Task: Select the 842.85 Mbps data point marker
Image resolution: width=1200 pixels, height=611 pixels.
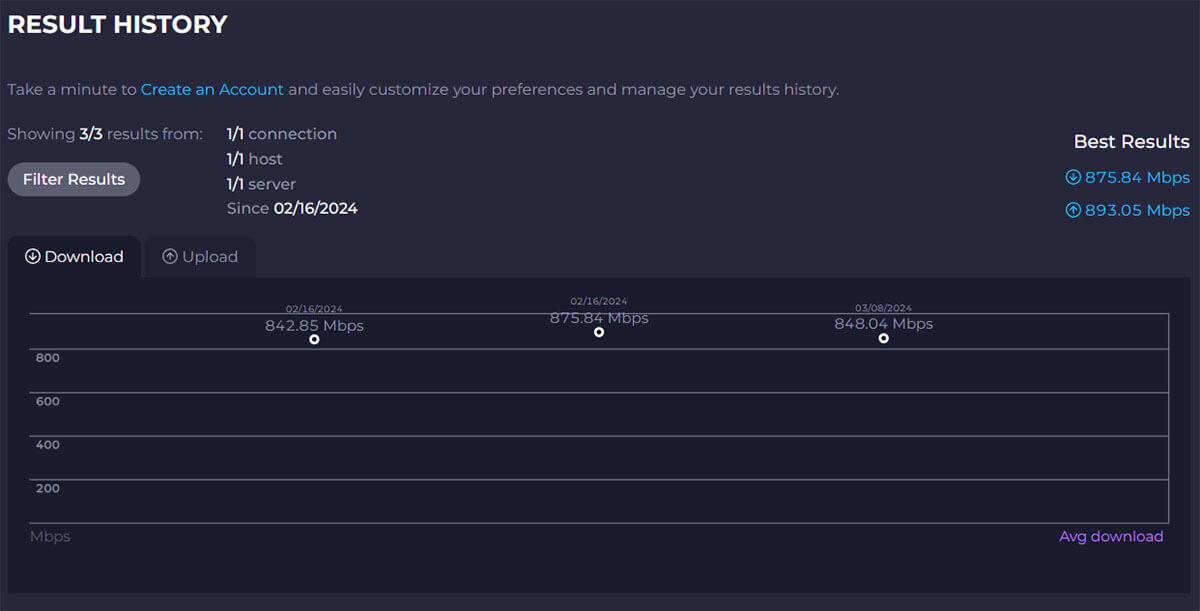Action: coord(314,339)
